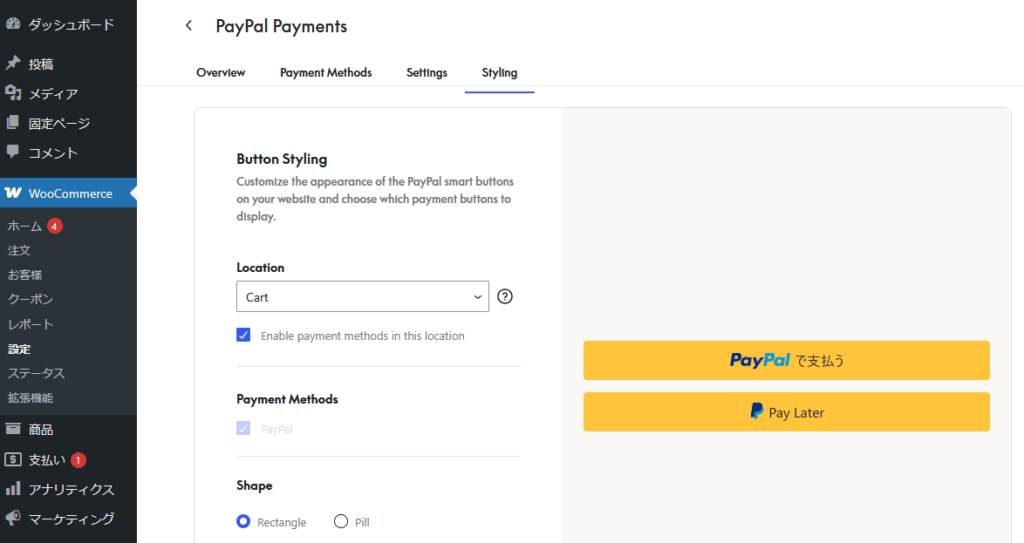Open the help tooltip beside Location

[x=505, y=297]
